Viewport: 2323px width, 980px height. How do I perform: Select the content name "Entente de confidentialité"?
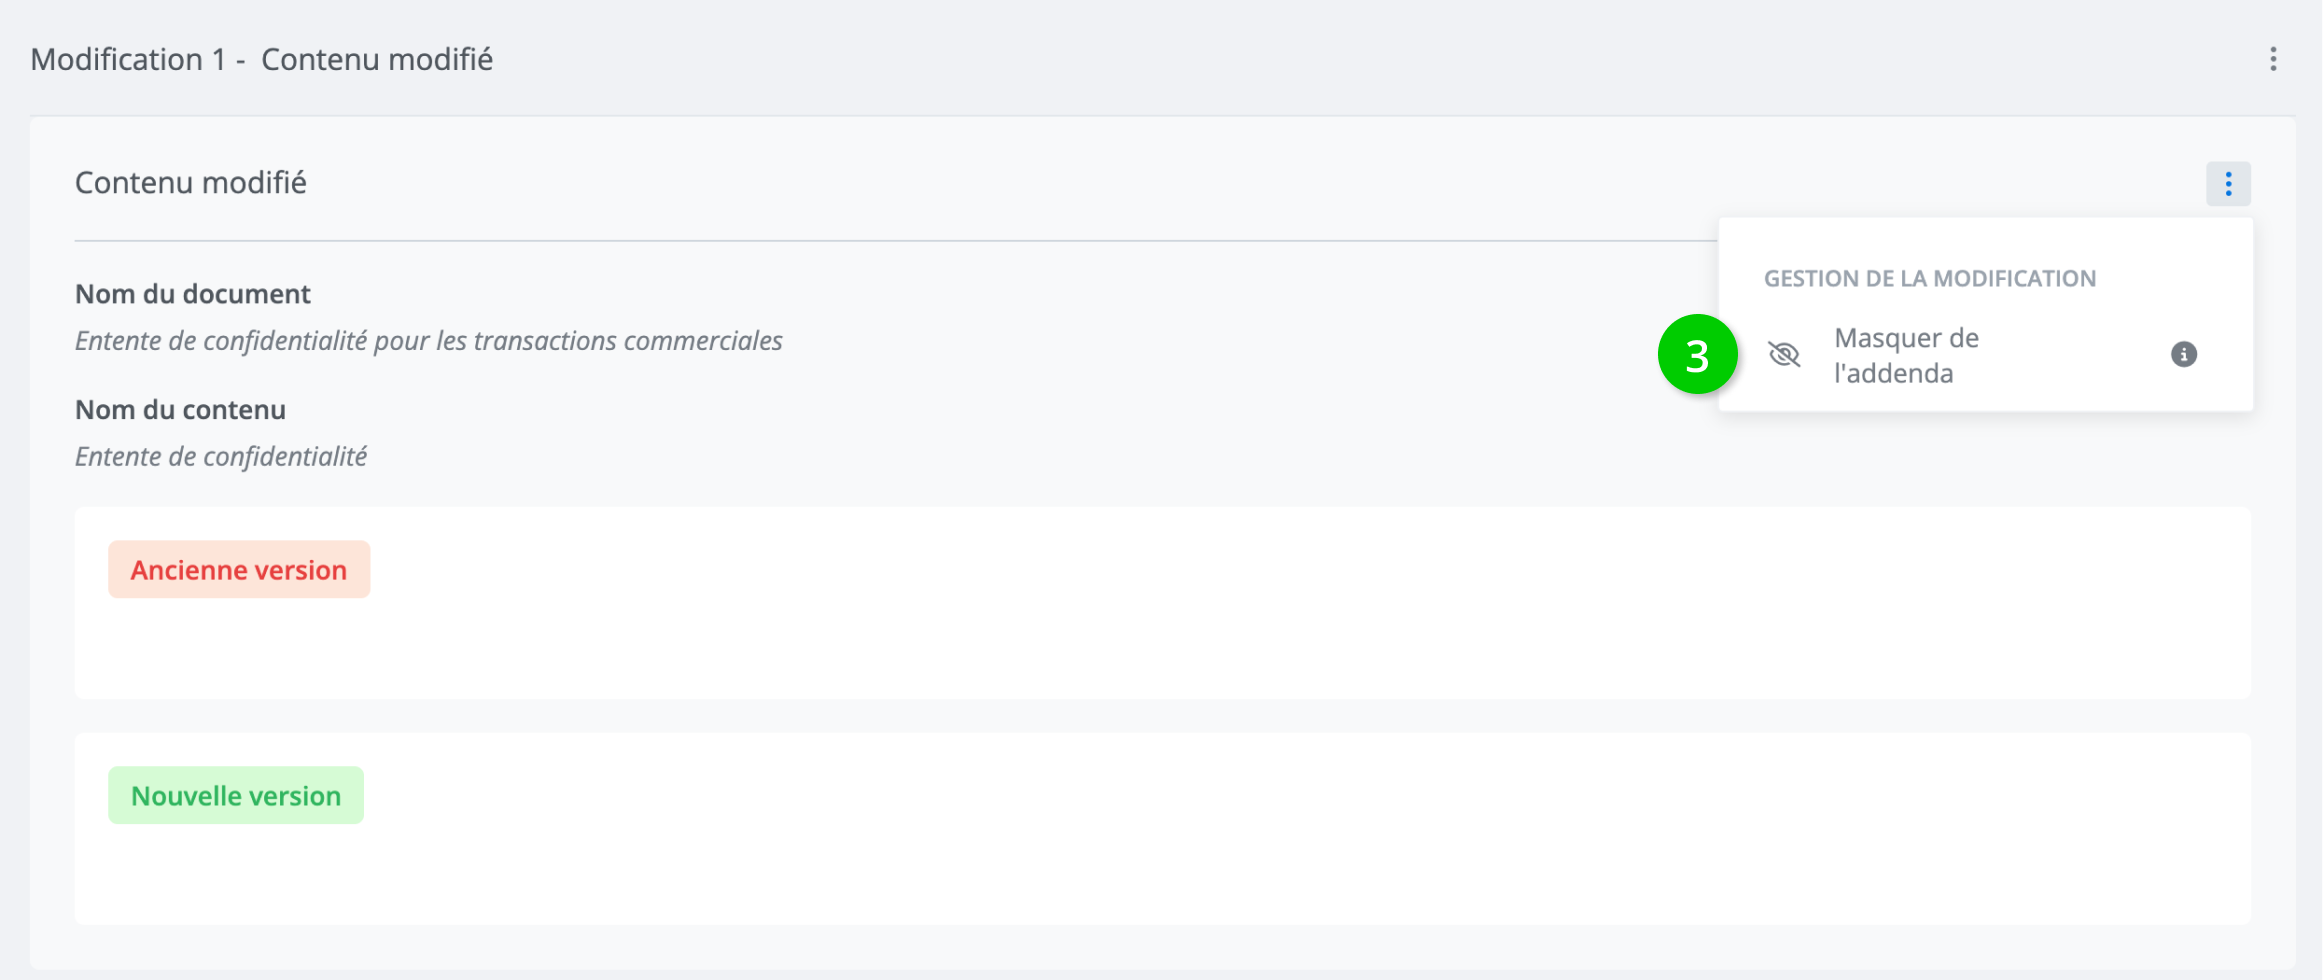pyautogui.click(x=221, y=457)
